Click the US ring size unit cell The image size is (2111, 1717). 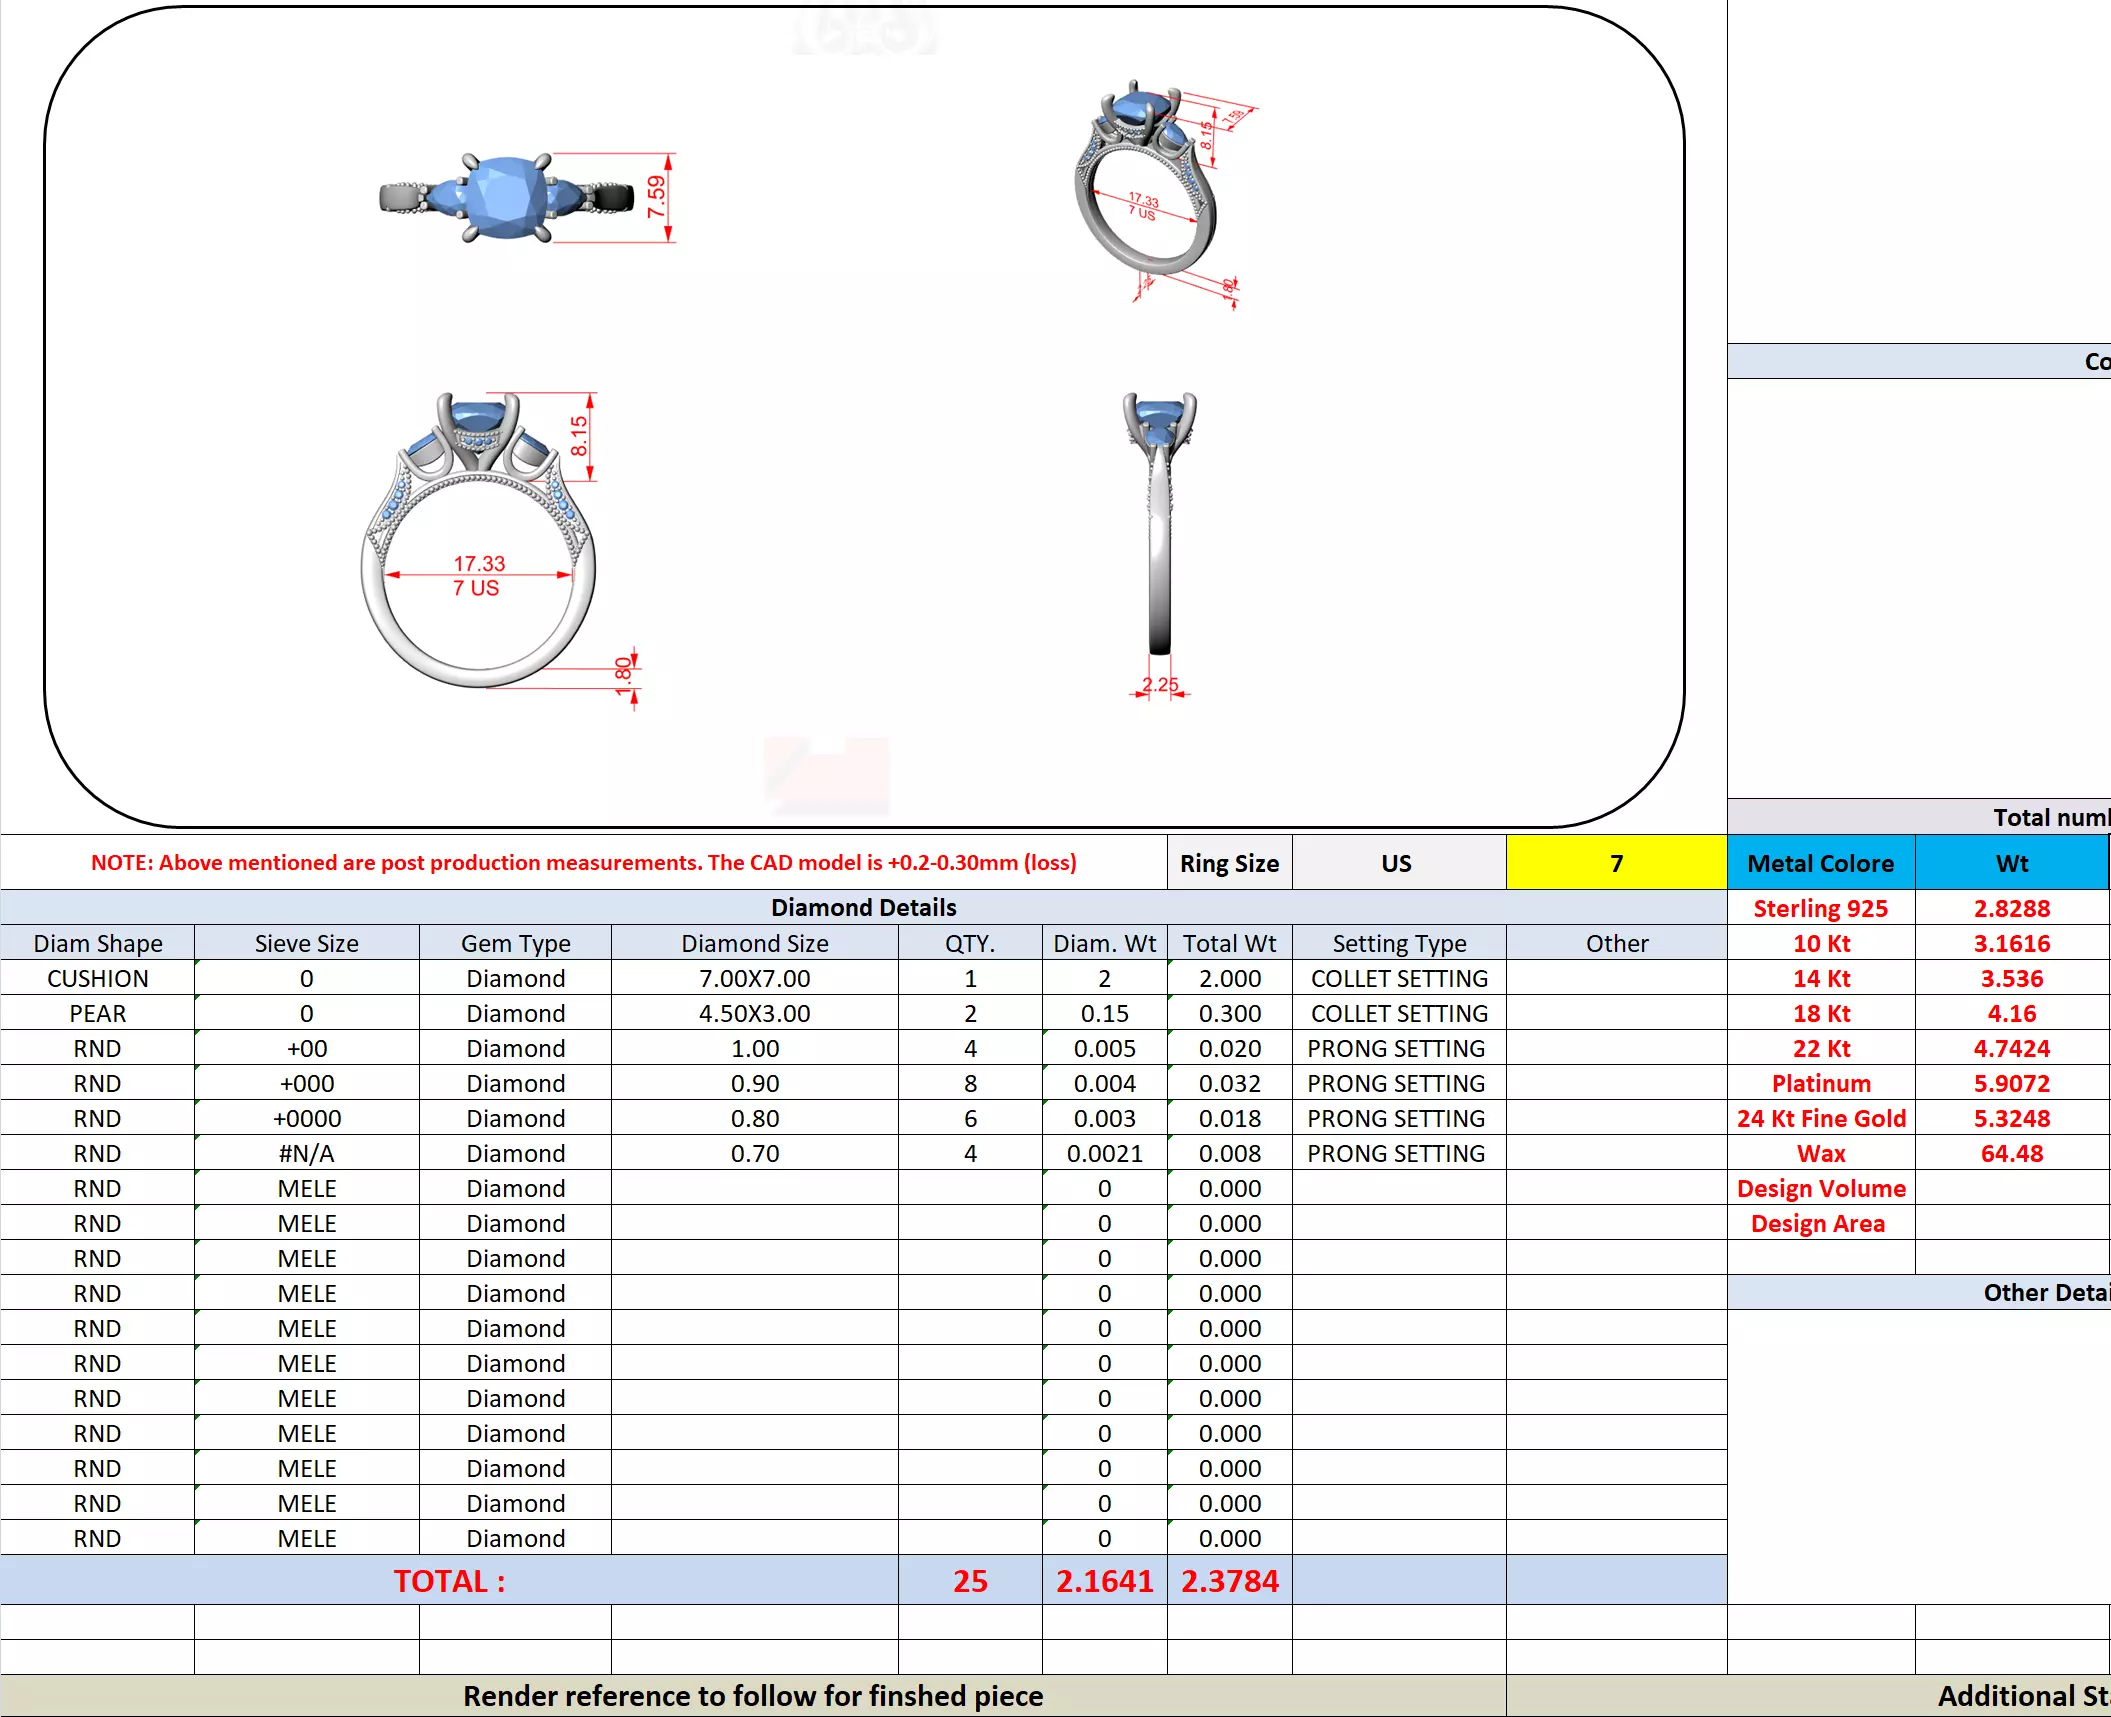coord(1396,863)
